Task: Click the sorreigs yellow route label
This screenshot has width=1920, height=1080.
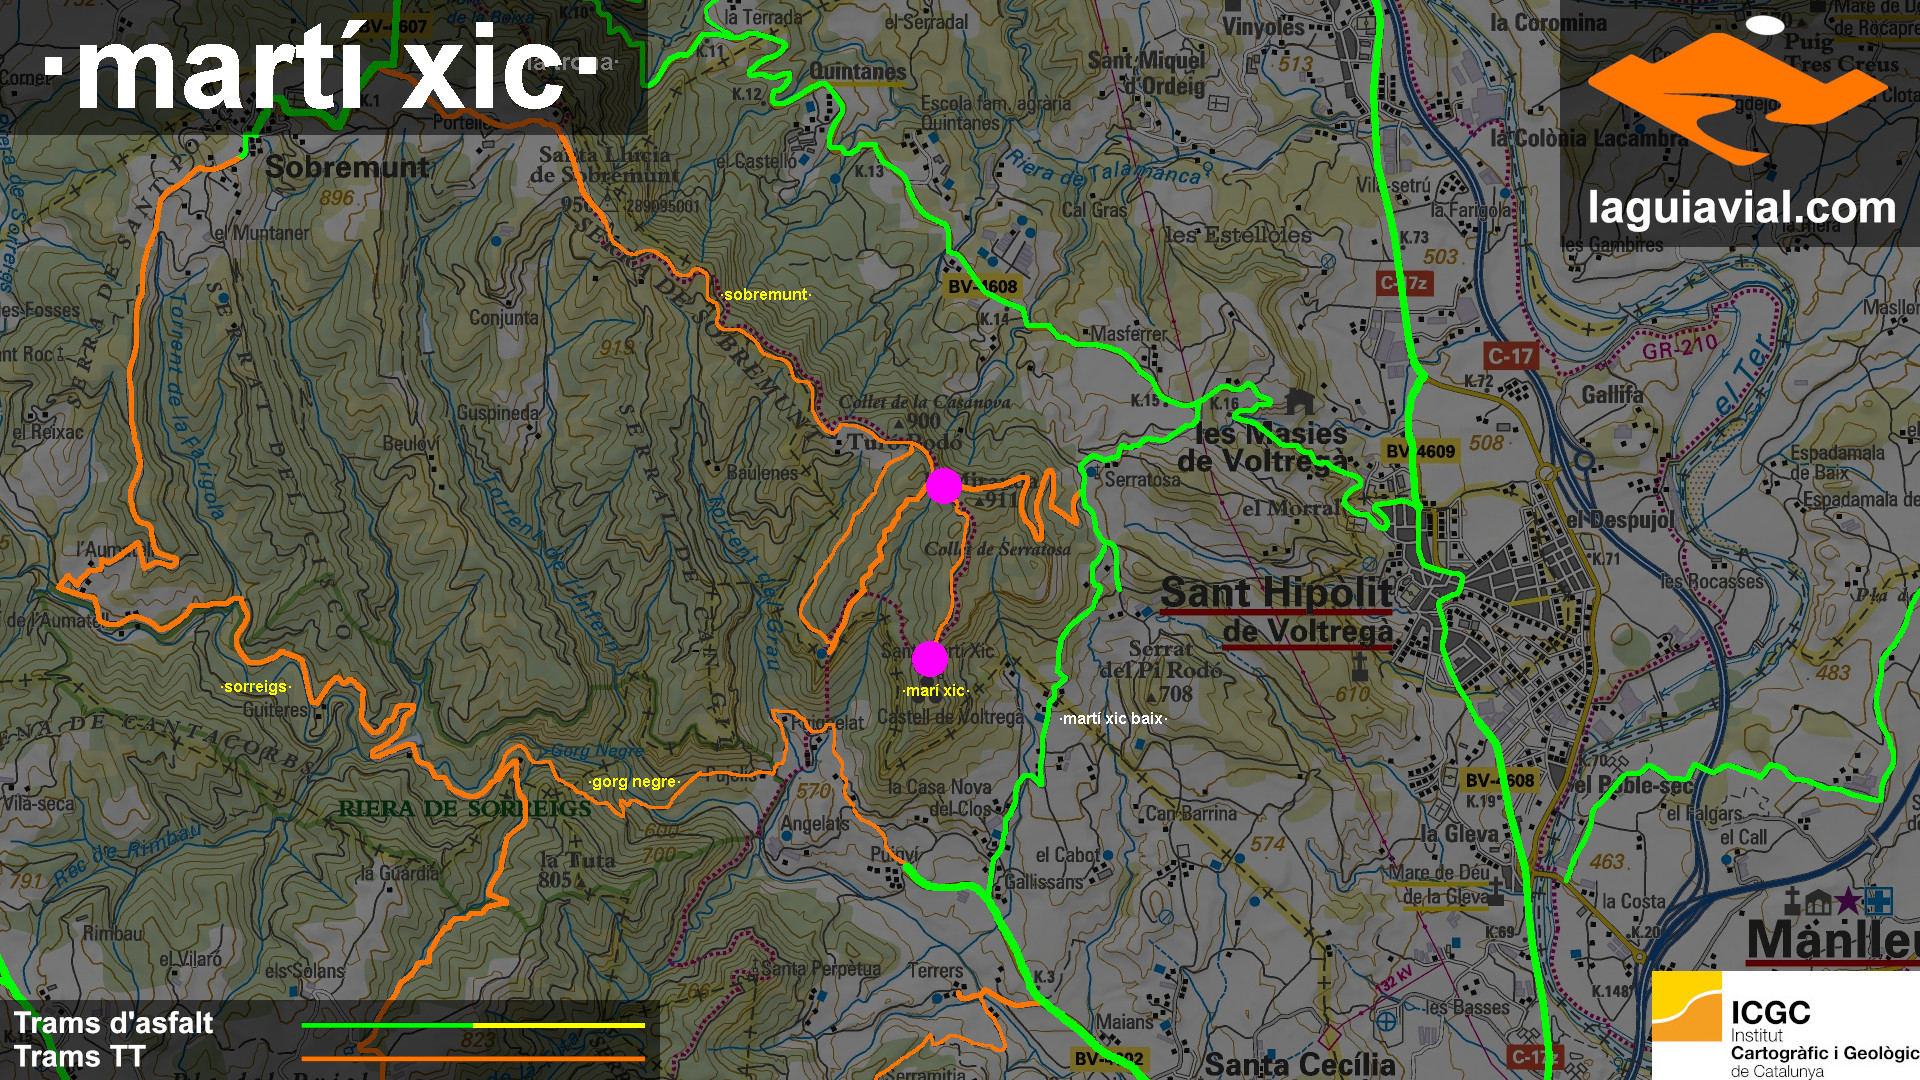Action: [255, 687]
